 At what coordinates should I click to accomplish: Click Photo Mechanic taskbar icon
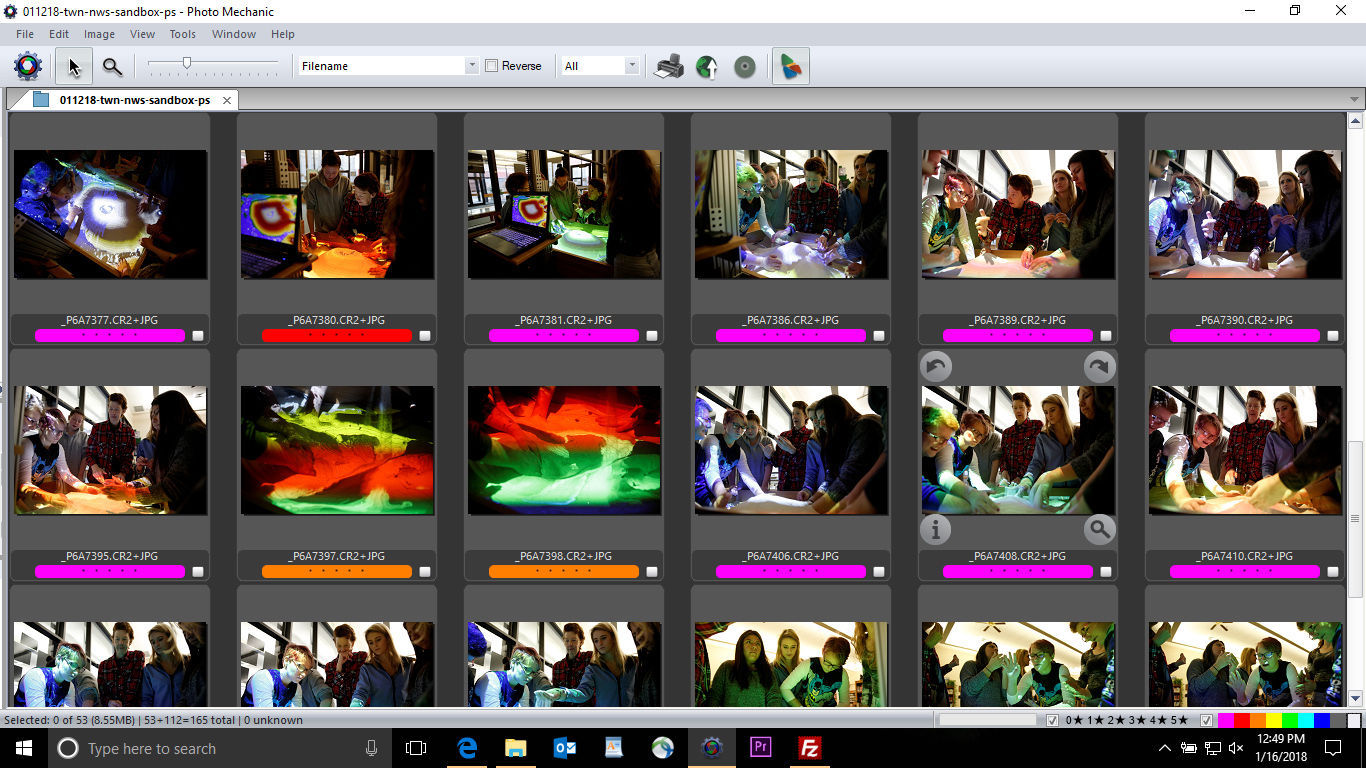click(712, 748)
